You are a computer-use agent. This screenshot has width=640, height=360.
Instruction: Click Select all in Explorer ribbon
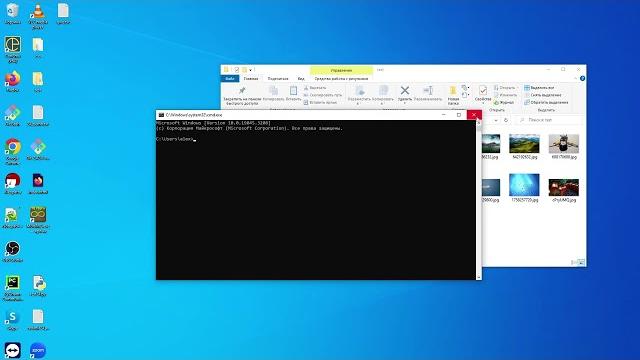tap(539, 88)
